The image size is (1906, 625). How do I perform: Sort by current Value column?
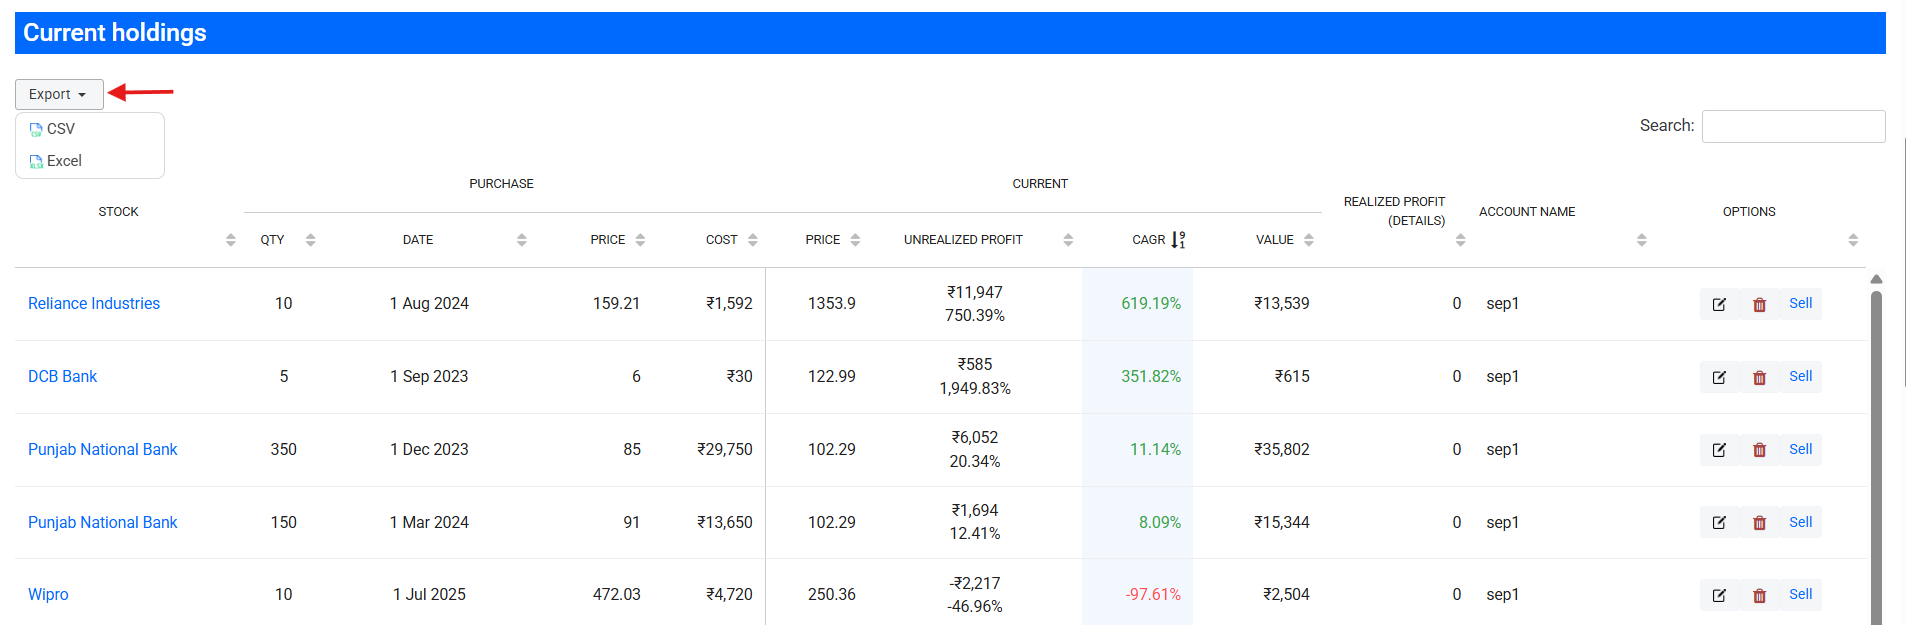click(1309, 240)
